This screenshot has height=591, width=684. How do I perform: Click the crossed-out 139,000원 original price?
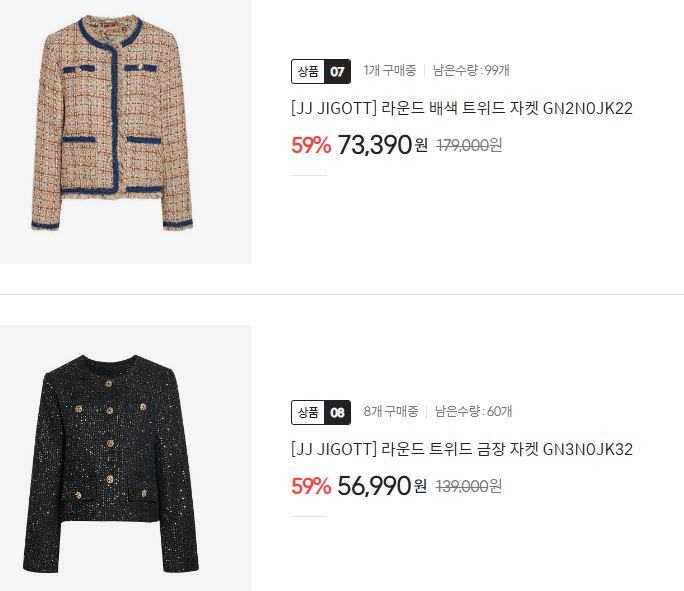[x=469, y=486]
